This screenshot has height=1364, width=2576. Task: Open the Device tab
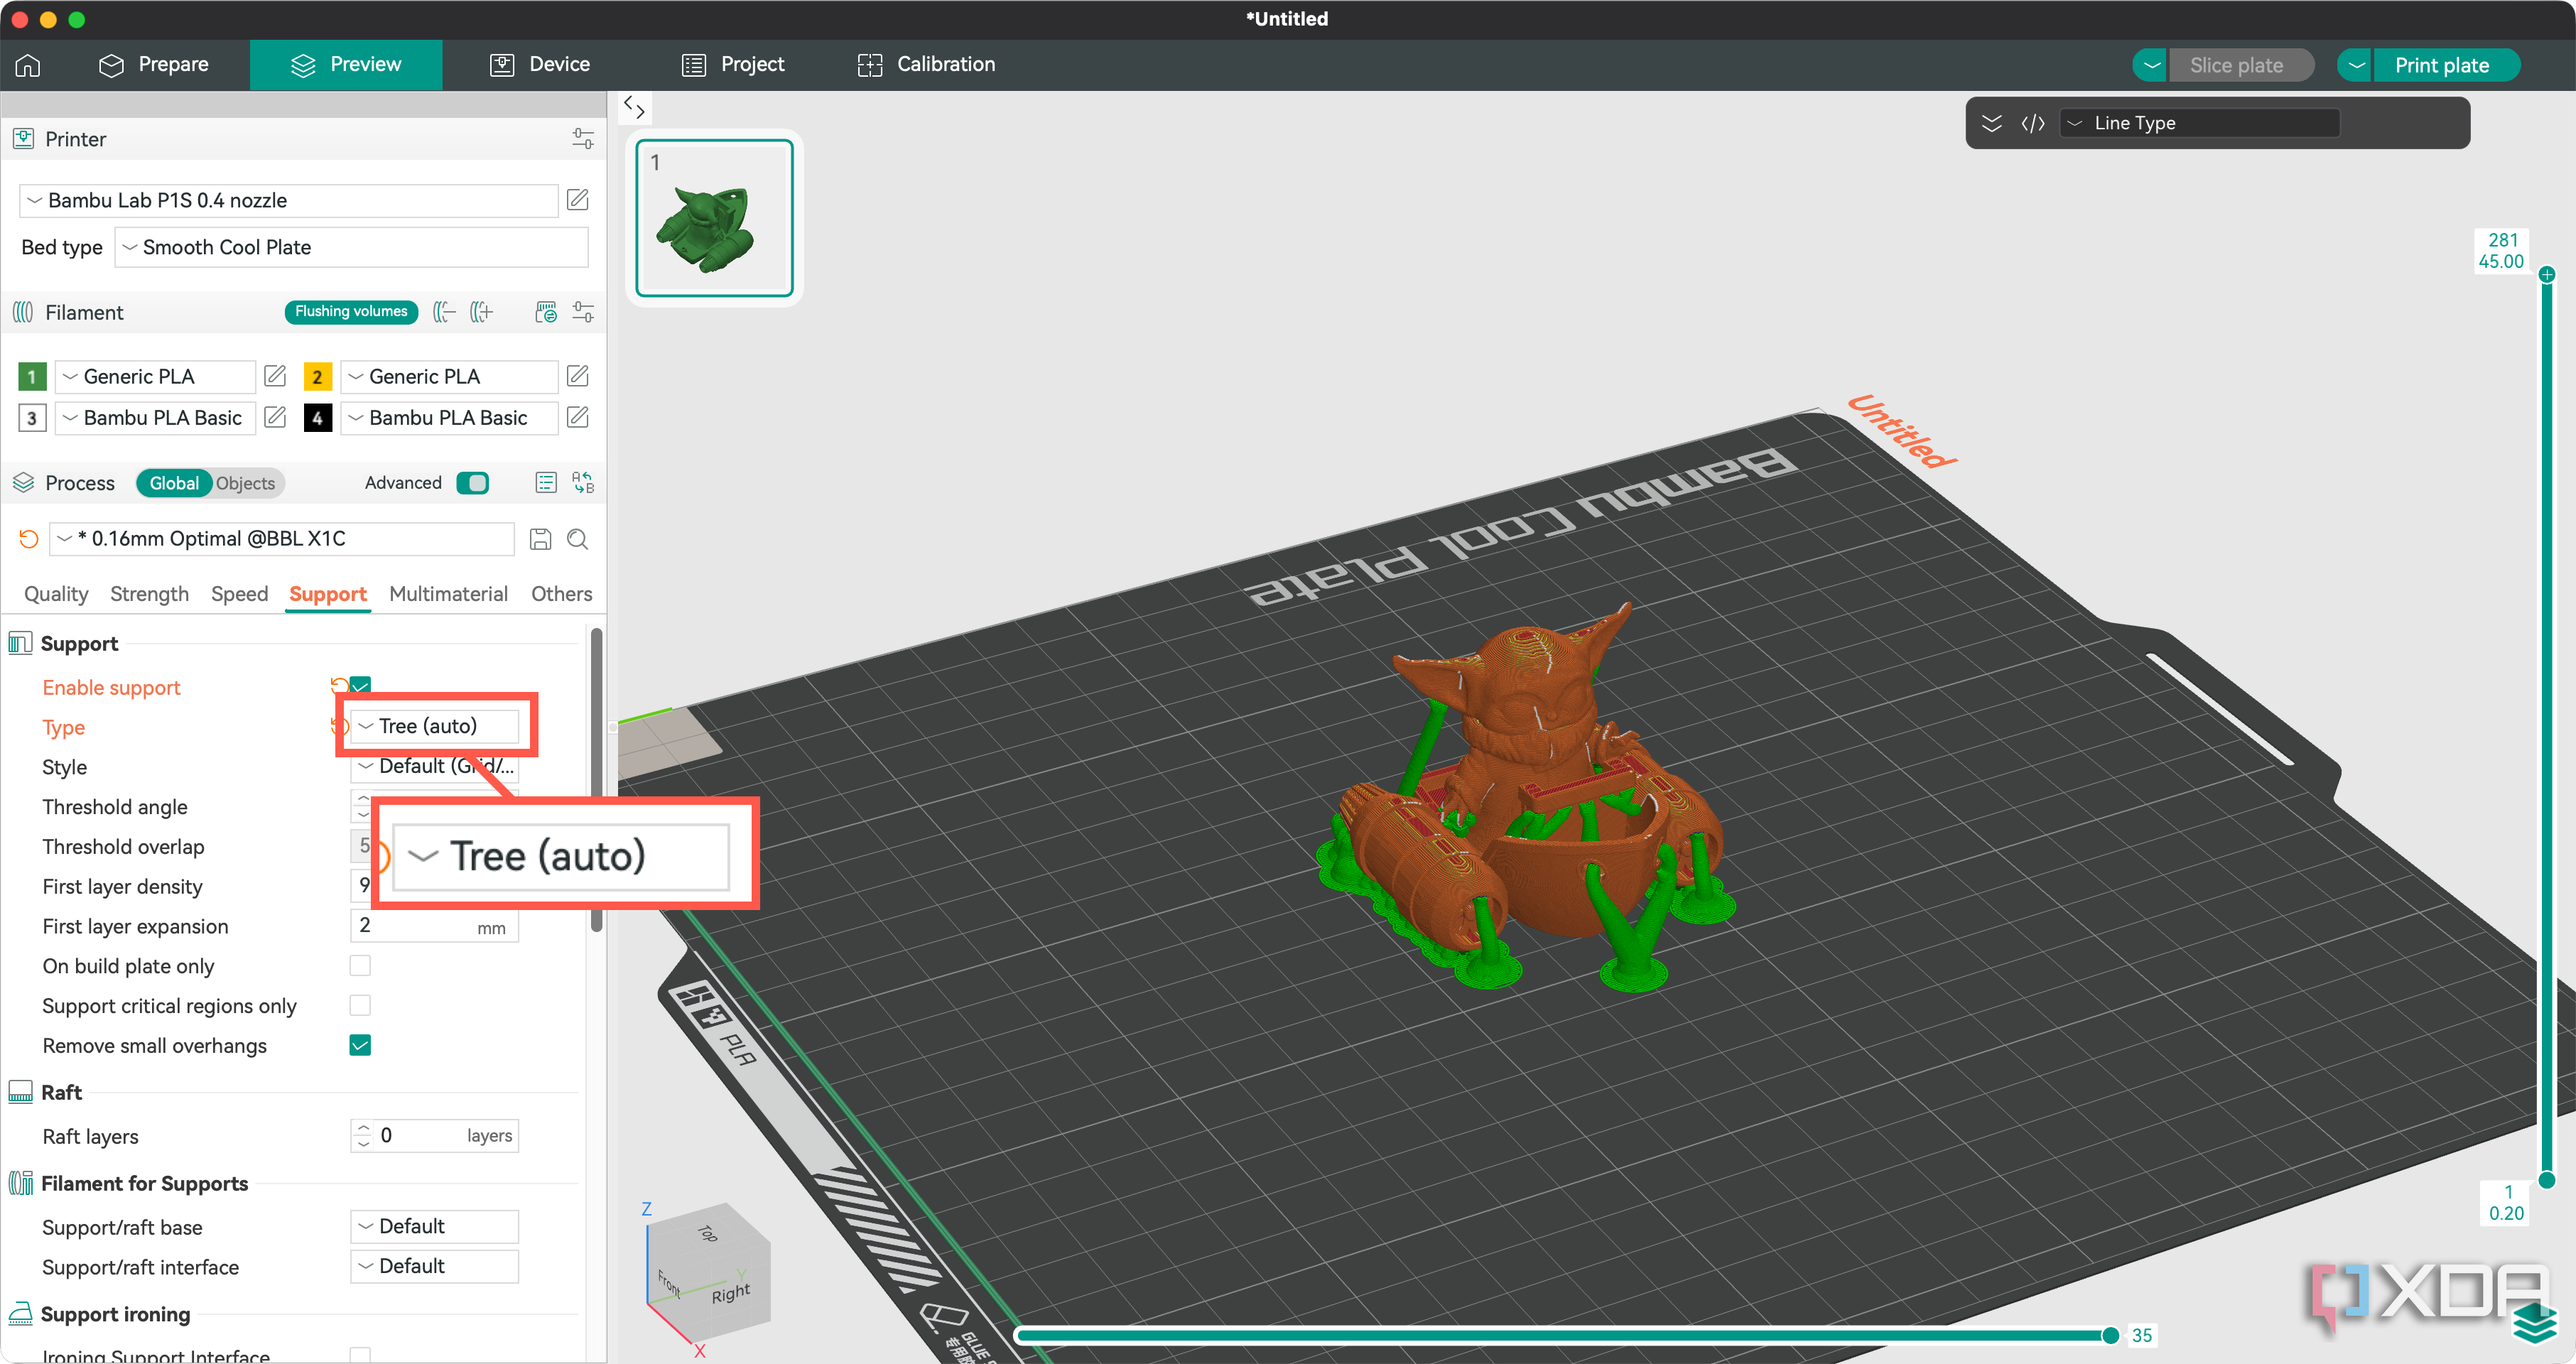(540, 65)
